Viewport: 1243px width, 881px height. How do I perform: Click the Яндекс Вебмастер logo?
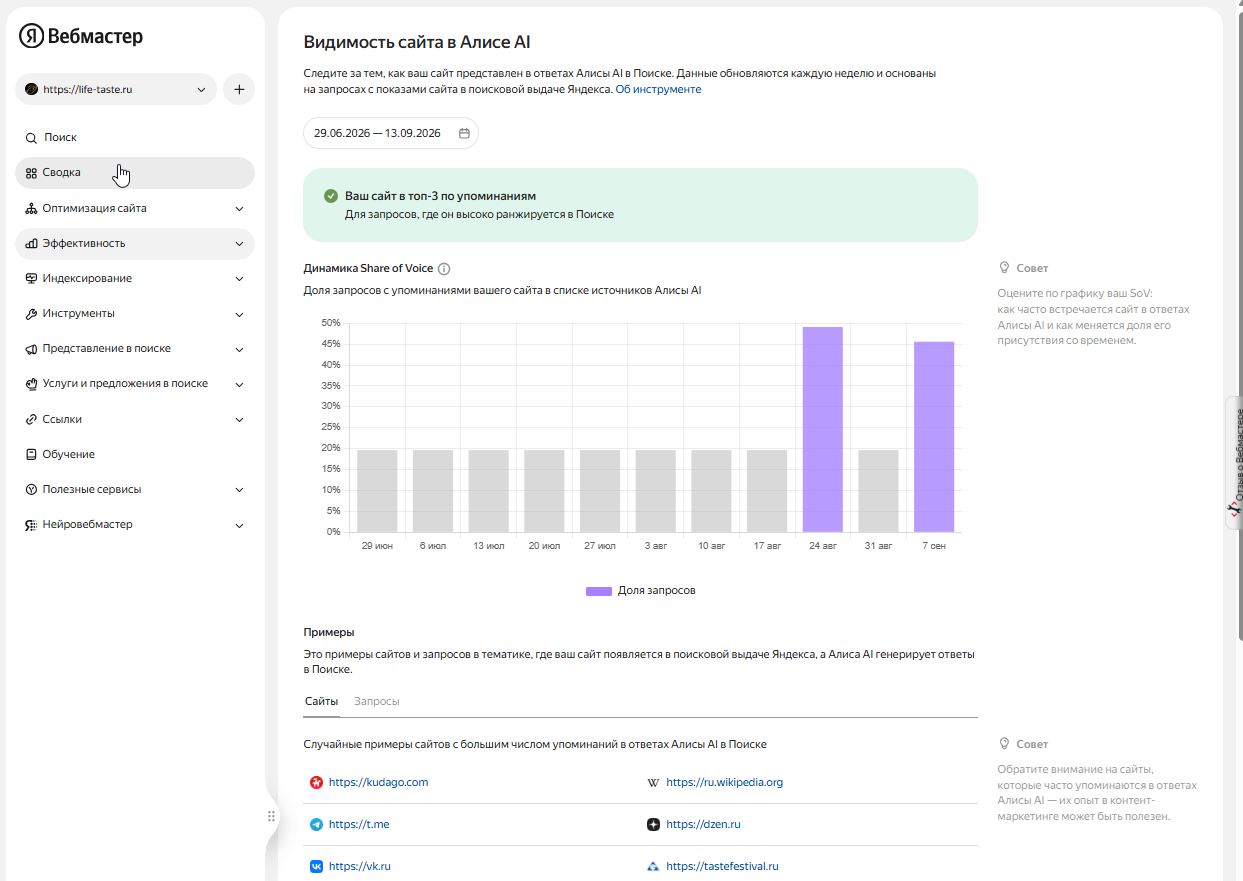pyautogui.click(x=81, y=36)
